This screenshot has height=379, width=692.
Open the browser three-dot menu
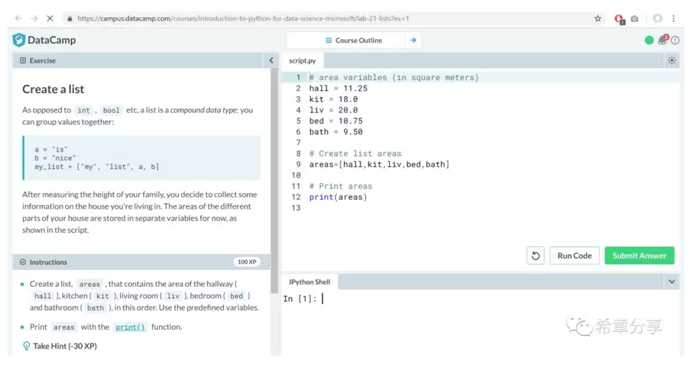tap(673, 19)
